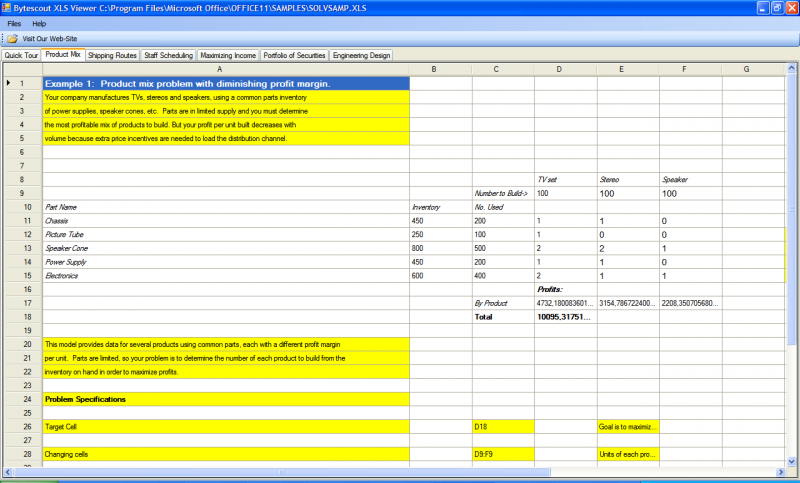The width and height of the screenshot is (800, 483).
Task: Click the vertical scrollbar up arrow
Action: pyautogui.click(x=791, y=68)
